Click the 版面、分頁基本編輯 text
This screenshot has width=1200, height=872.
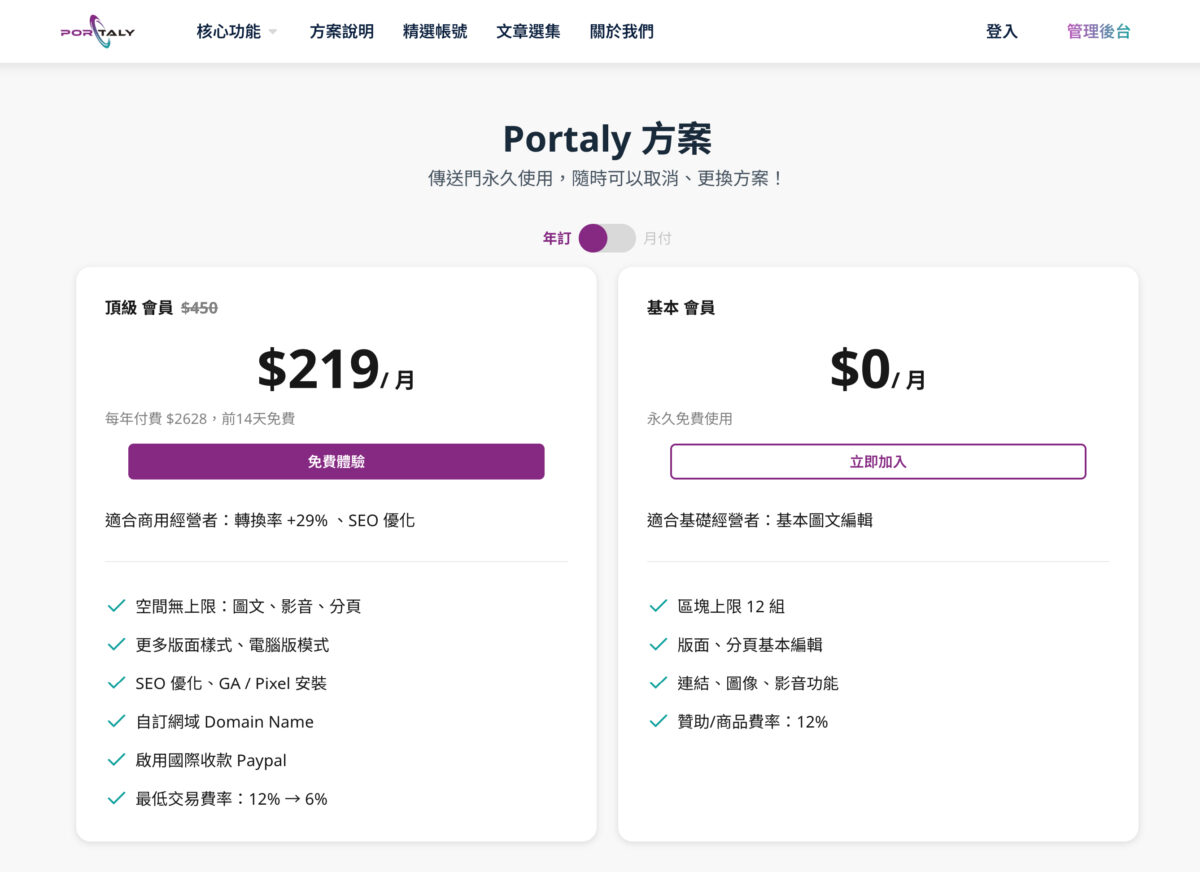click(x=750, y=645)
